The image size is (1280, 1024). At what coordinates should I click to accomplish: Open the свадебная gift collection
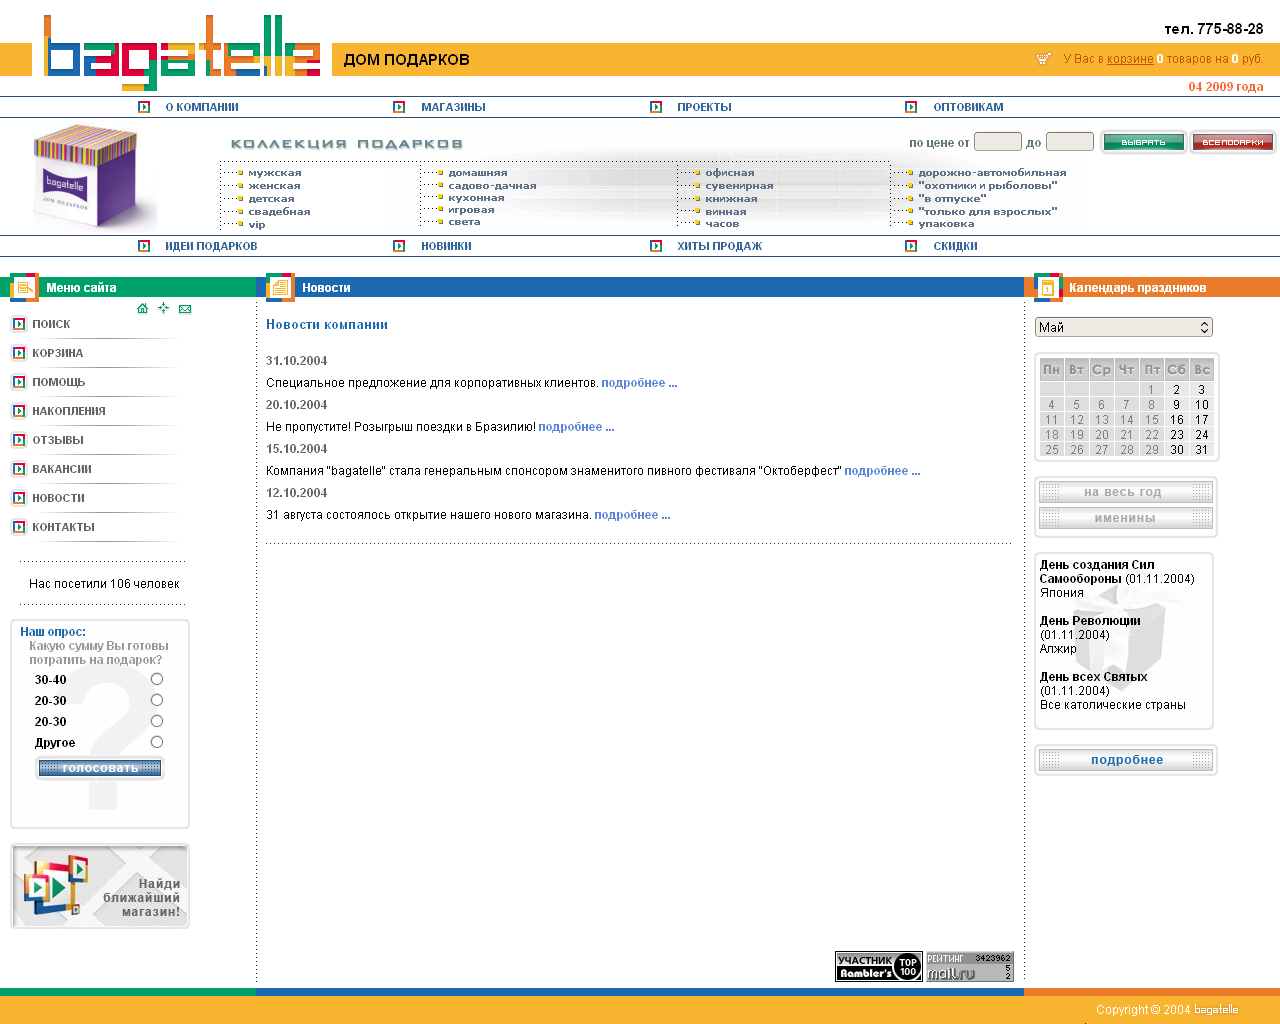[x=279, y=212]
